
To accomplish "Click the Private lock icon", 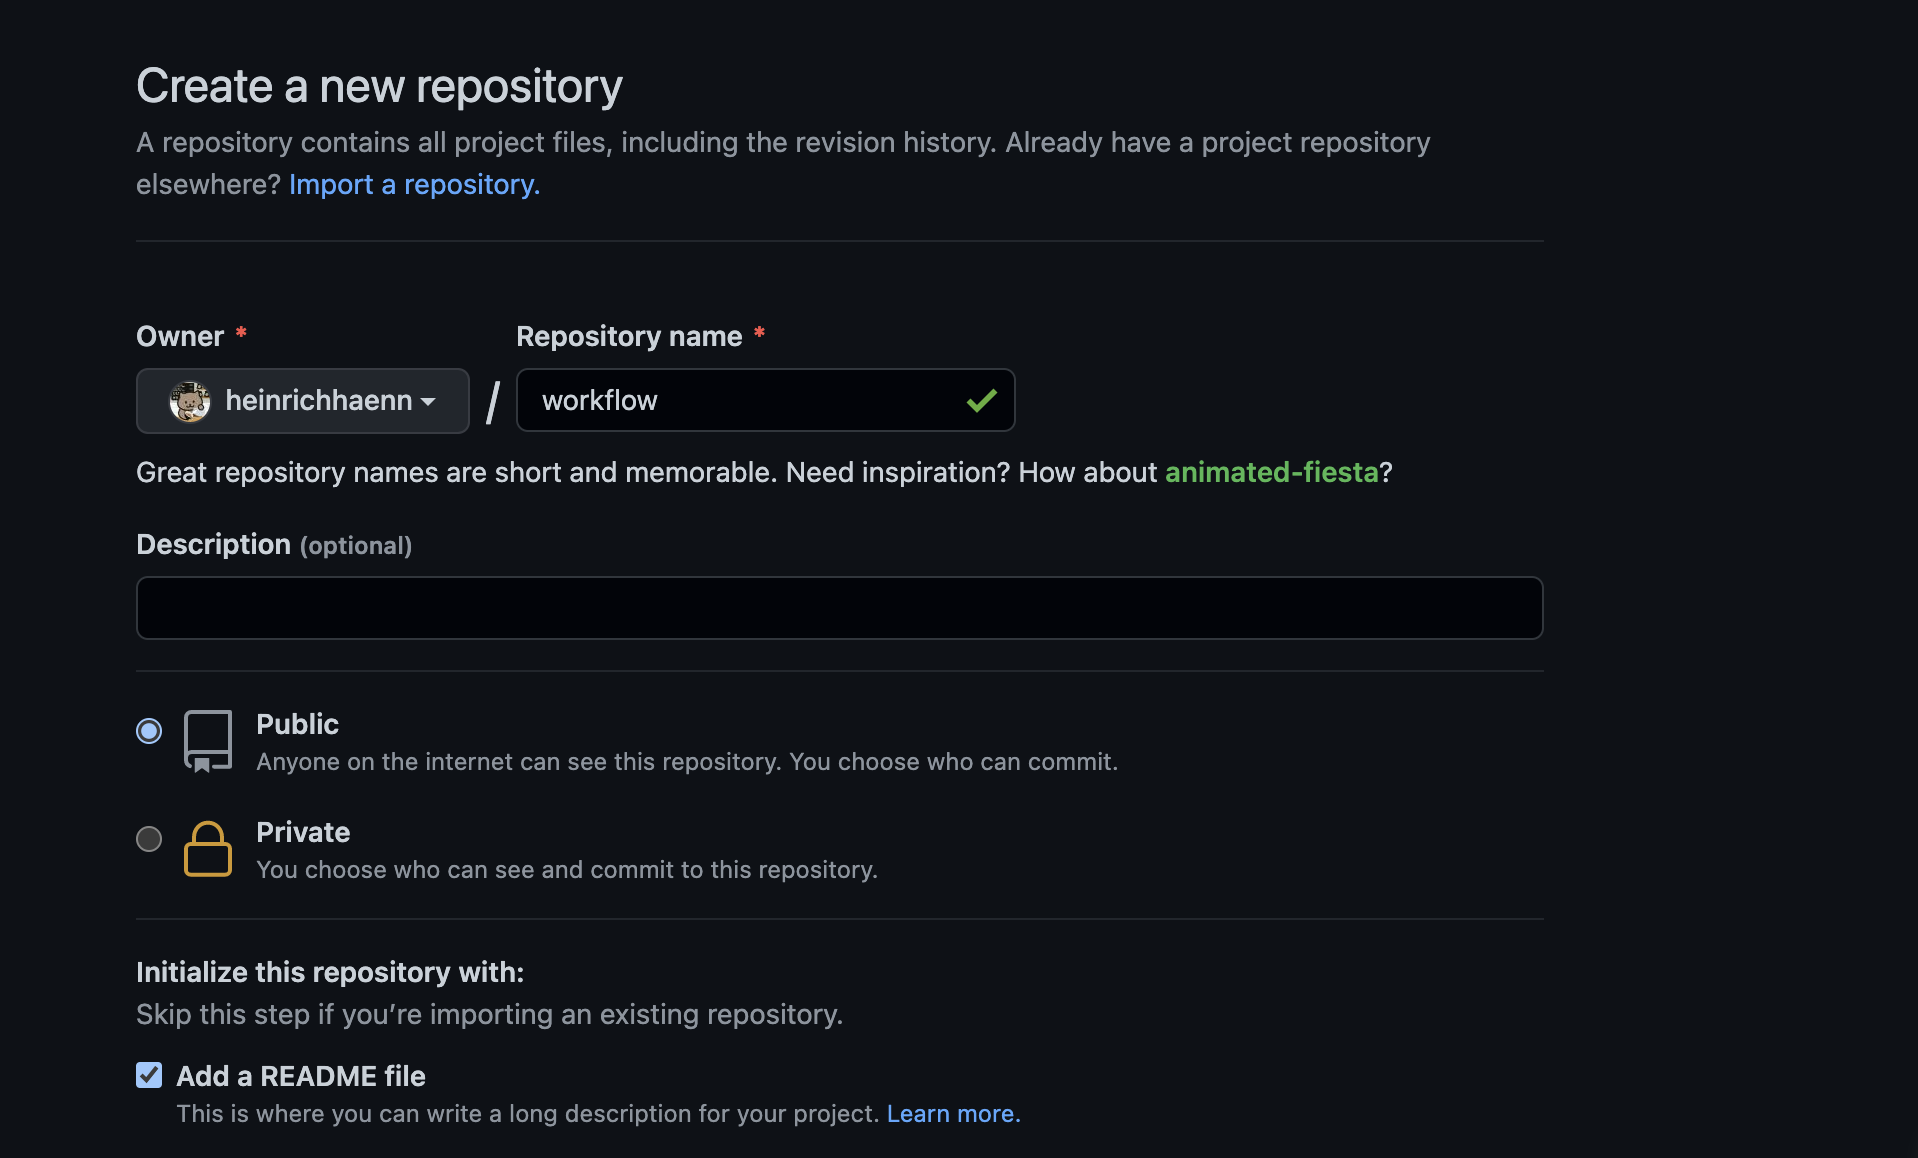I will coord(208,849).
